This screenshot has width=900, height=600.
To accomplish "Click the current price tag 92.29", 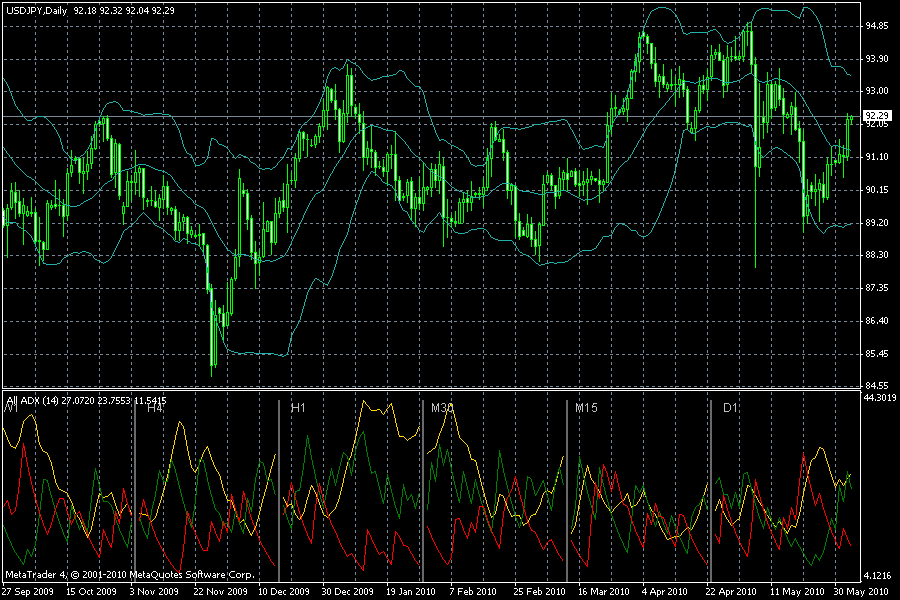I will tap(877, 115).
